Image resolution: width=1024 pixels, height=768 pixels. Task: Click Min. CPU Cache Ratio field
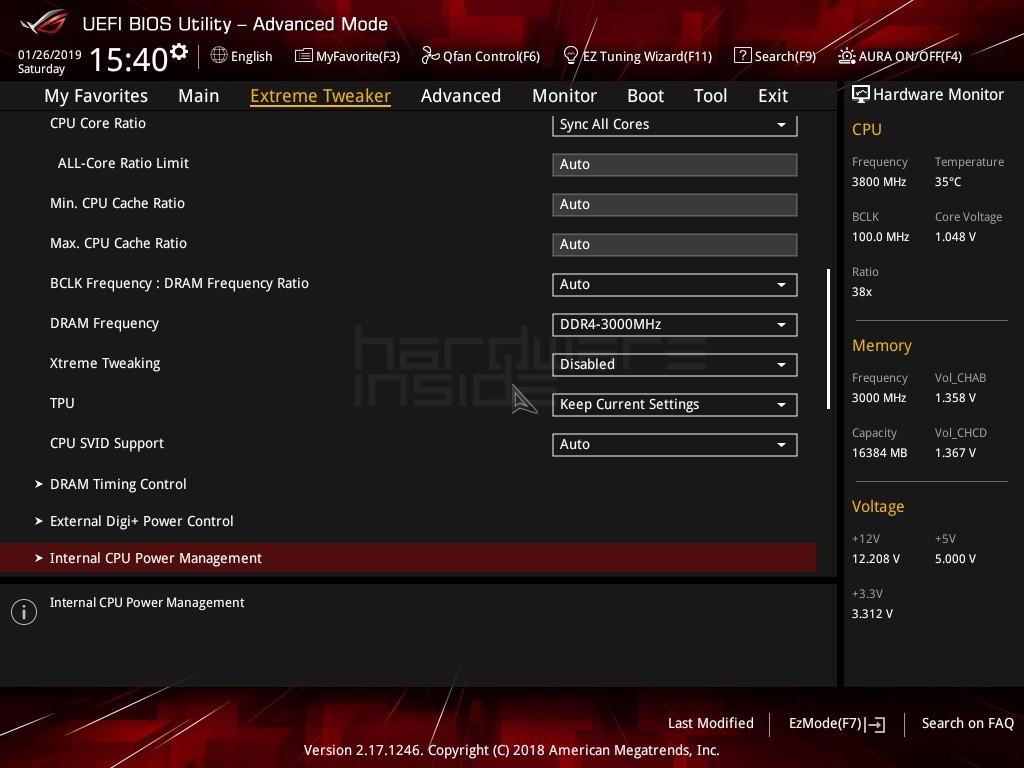click(675, 204)
